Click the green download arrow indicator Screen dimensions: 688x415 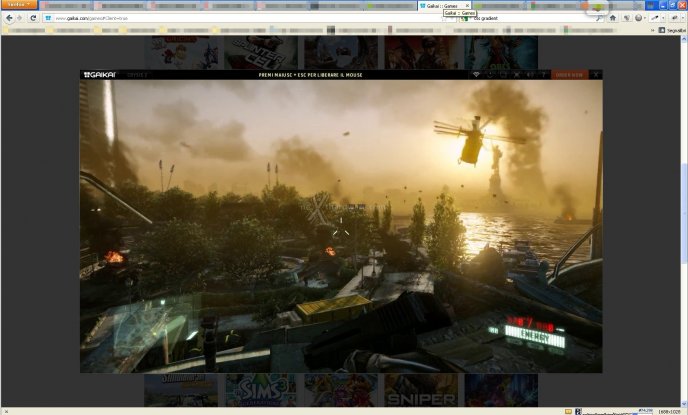[597, 6]
